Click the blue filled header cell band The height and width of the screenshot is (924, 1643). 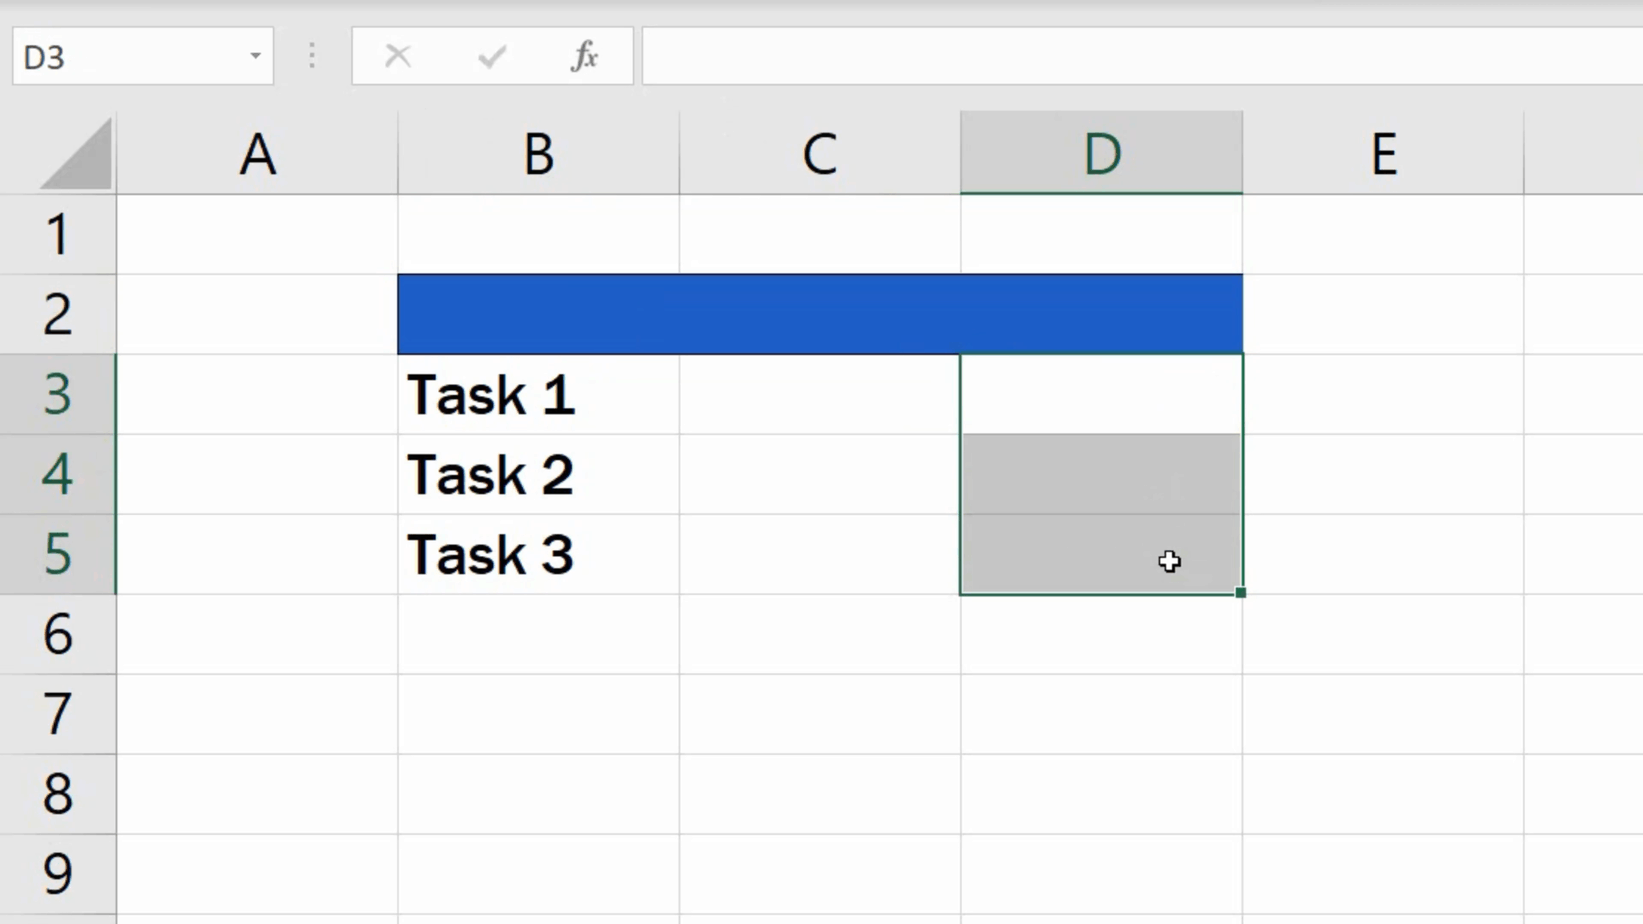click(x=819, y=314)
